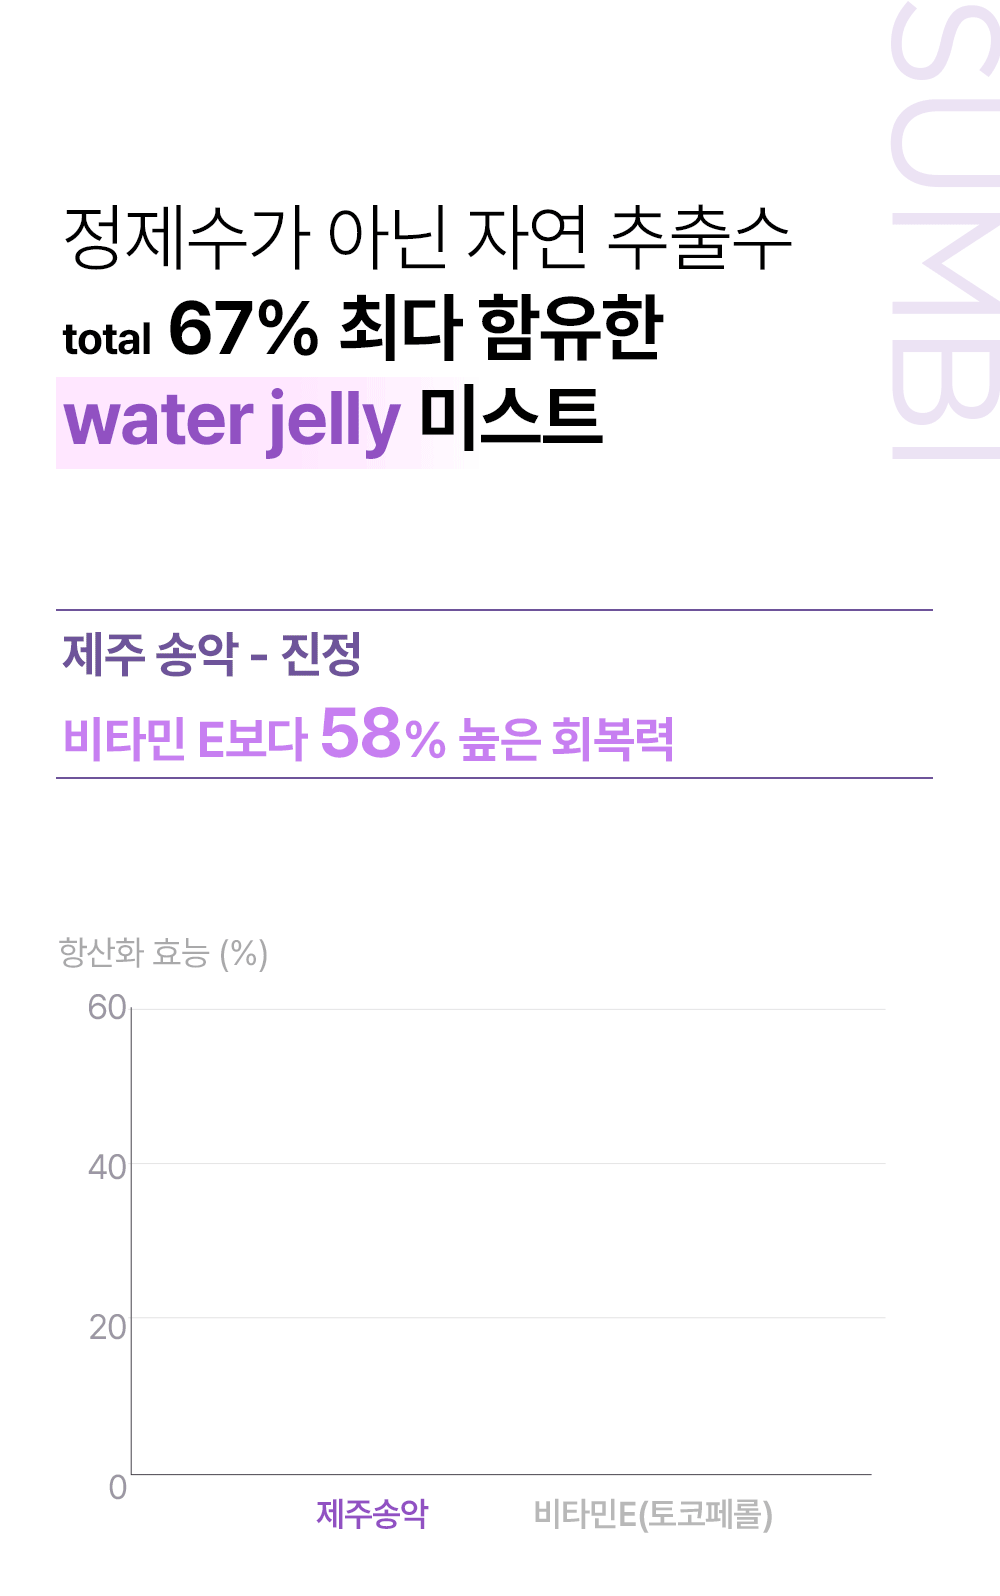Click the small word "total"
The height and width of the screenshot is (1596, 1000).
(107, 339)
